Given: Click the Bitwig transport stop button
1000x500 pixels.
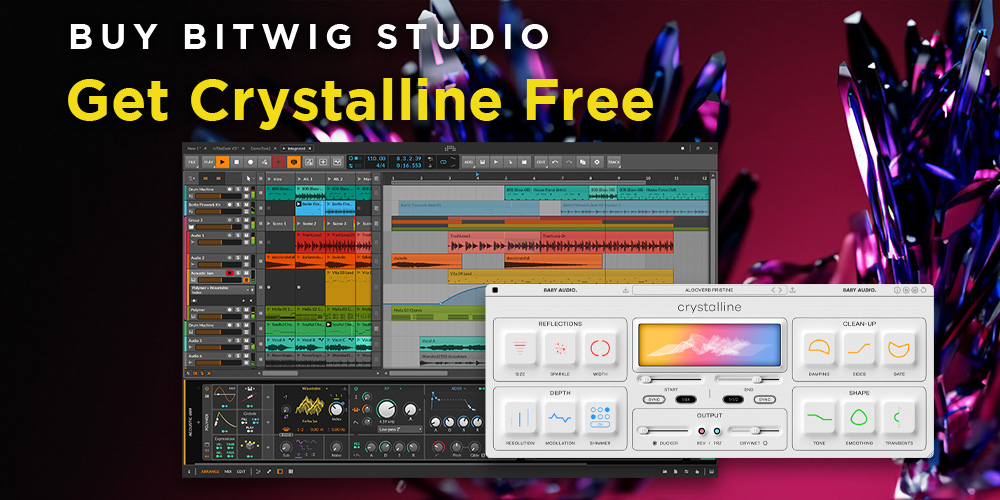Looking at the screenshot, I should [236, 162].
